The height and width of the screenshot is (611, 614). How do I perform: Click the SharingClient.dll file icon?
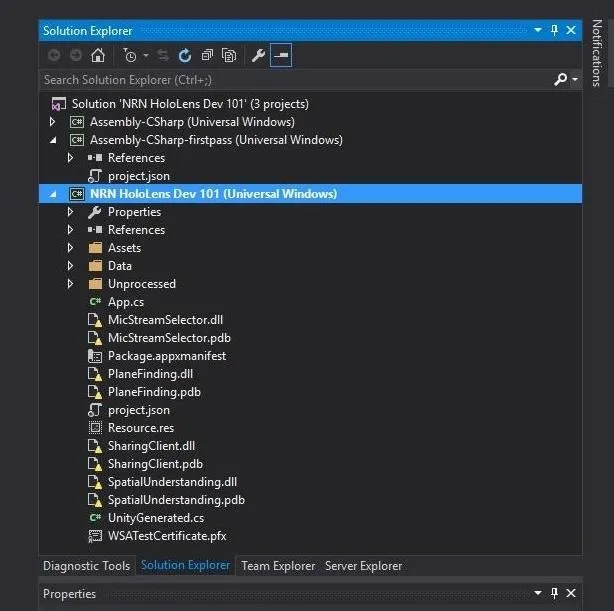95,446
